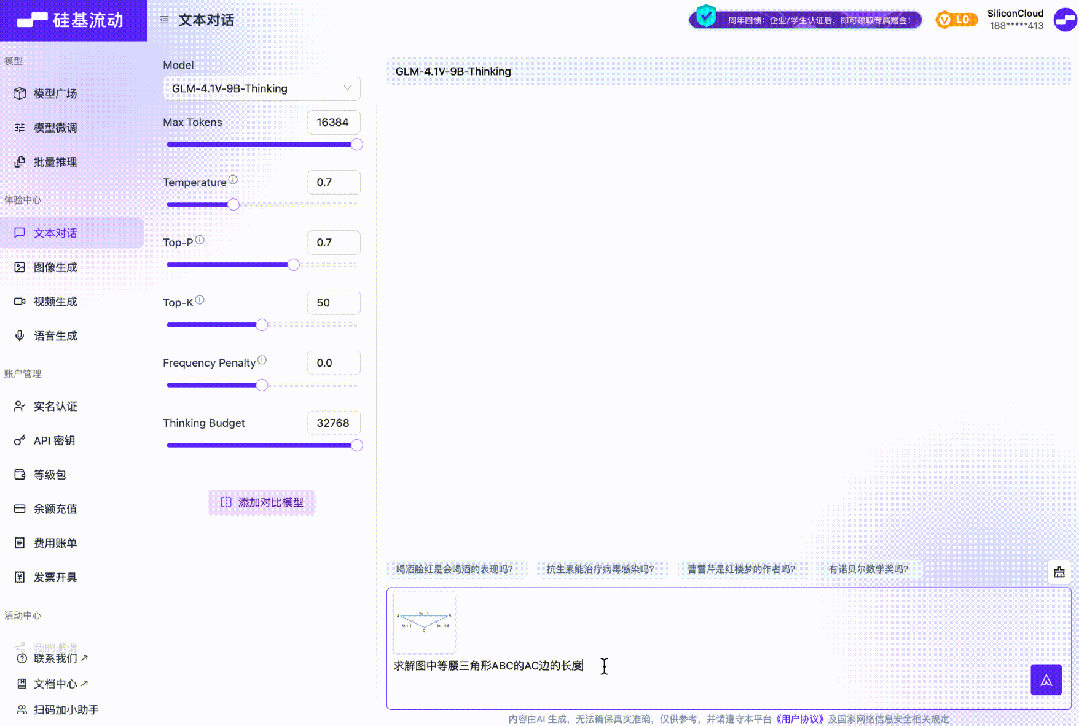This screenshot has height=726, width=1079.
Task: Open the 用户协议 link
Action: (800, 719)
